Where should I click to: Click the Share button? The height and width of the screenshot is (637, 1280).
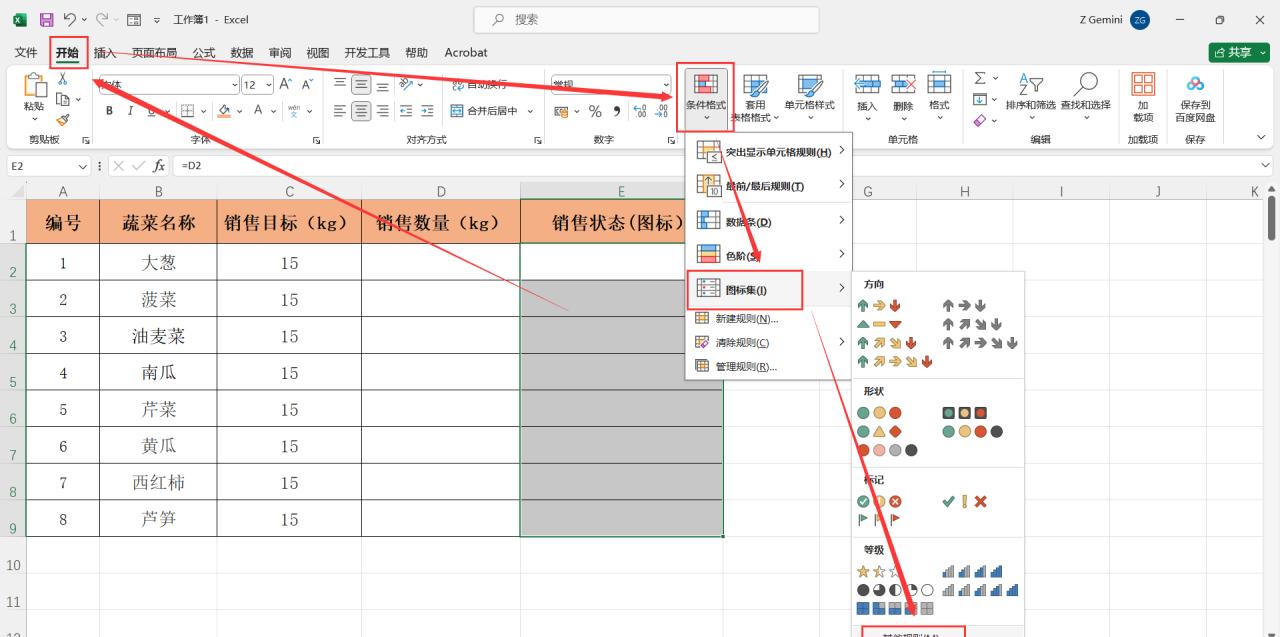click(x=1239, y=52)
